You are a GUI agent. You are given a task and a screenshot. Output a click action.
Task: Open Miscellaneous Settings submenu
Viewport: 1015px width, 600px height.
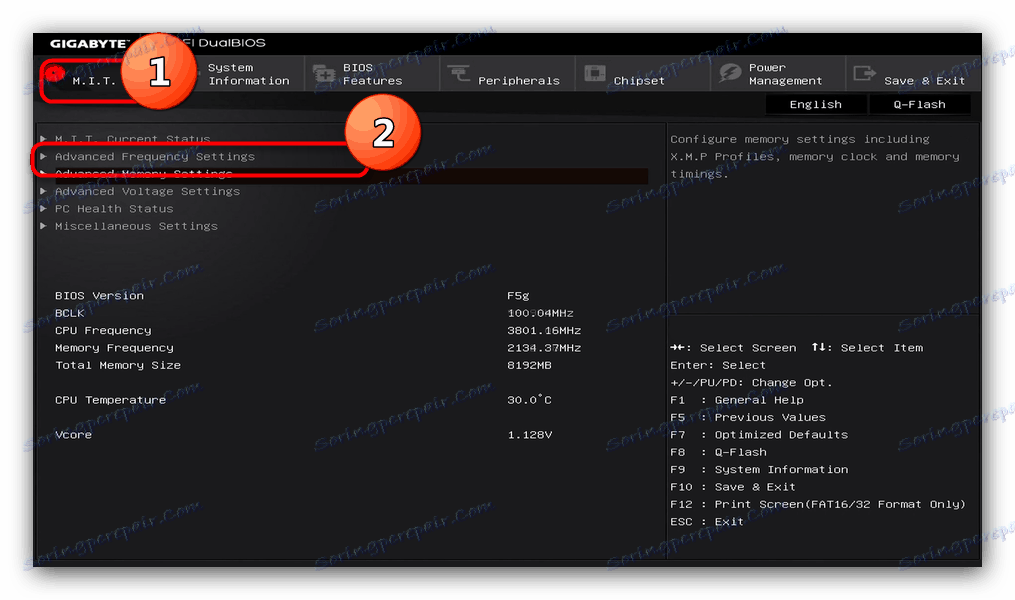(136, 226)
